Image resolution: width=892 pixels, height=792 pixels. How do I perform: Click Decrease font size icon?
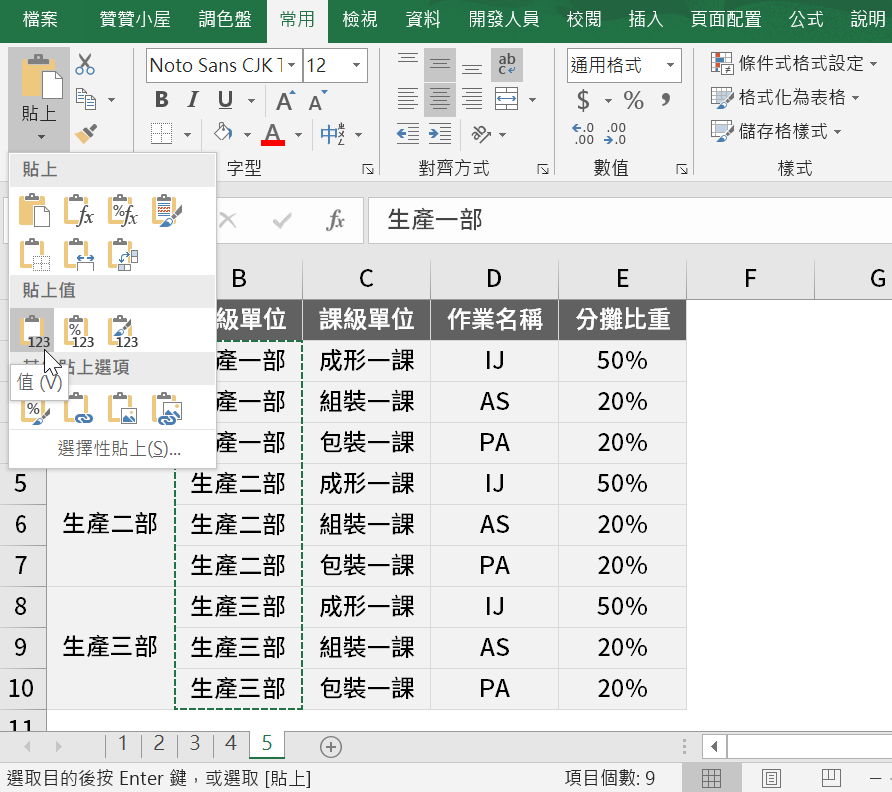pos(318,100)
